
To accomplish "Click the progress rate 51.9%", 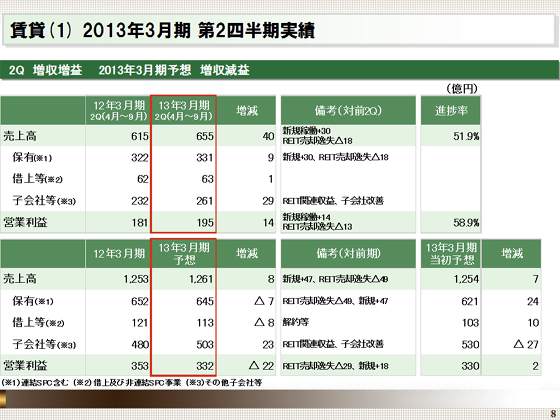I will [x=466, y=136].
